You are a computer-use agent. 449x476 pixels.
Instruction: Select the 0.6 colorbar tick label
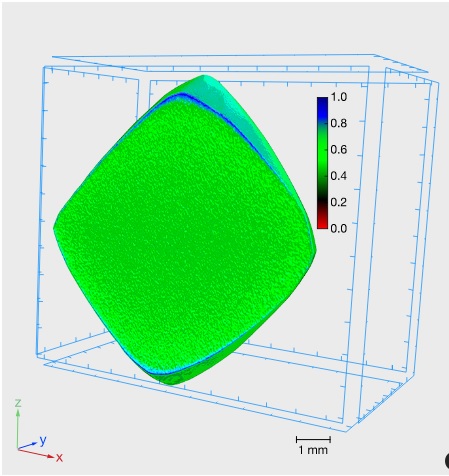pos(339,149)
